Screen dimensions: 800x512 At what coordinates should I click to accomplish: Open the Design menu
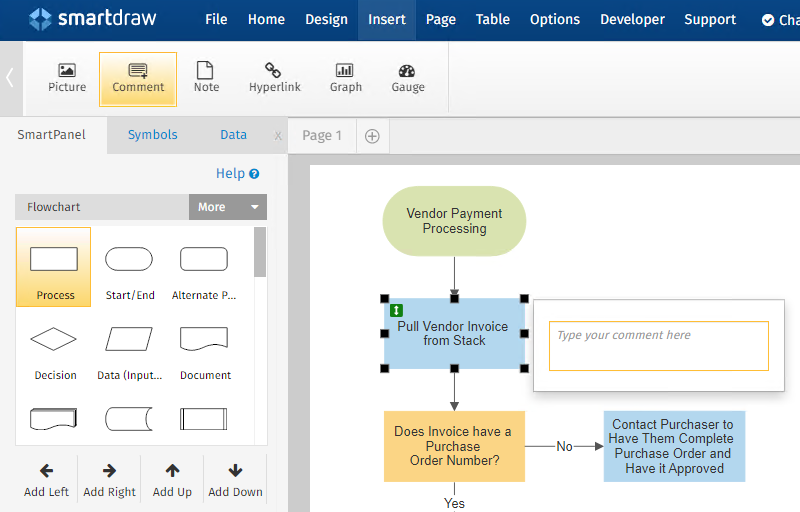tap(326, 19)
